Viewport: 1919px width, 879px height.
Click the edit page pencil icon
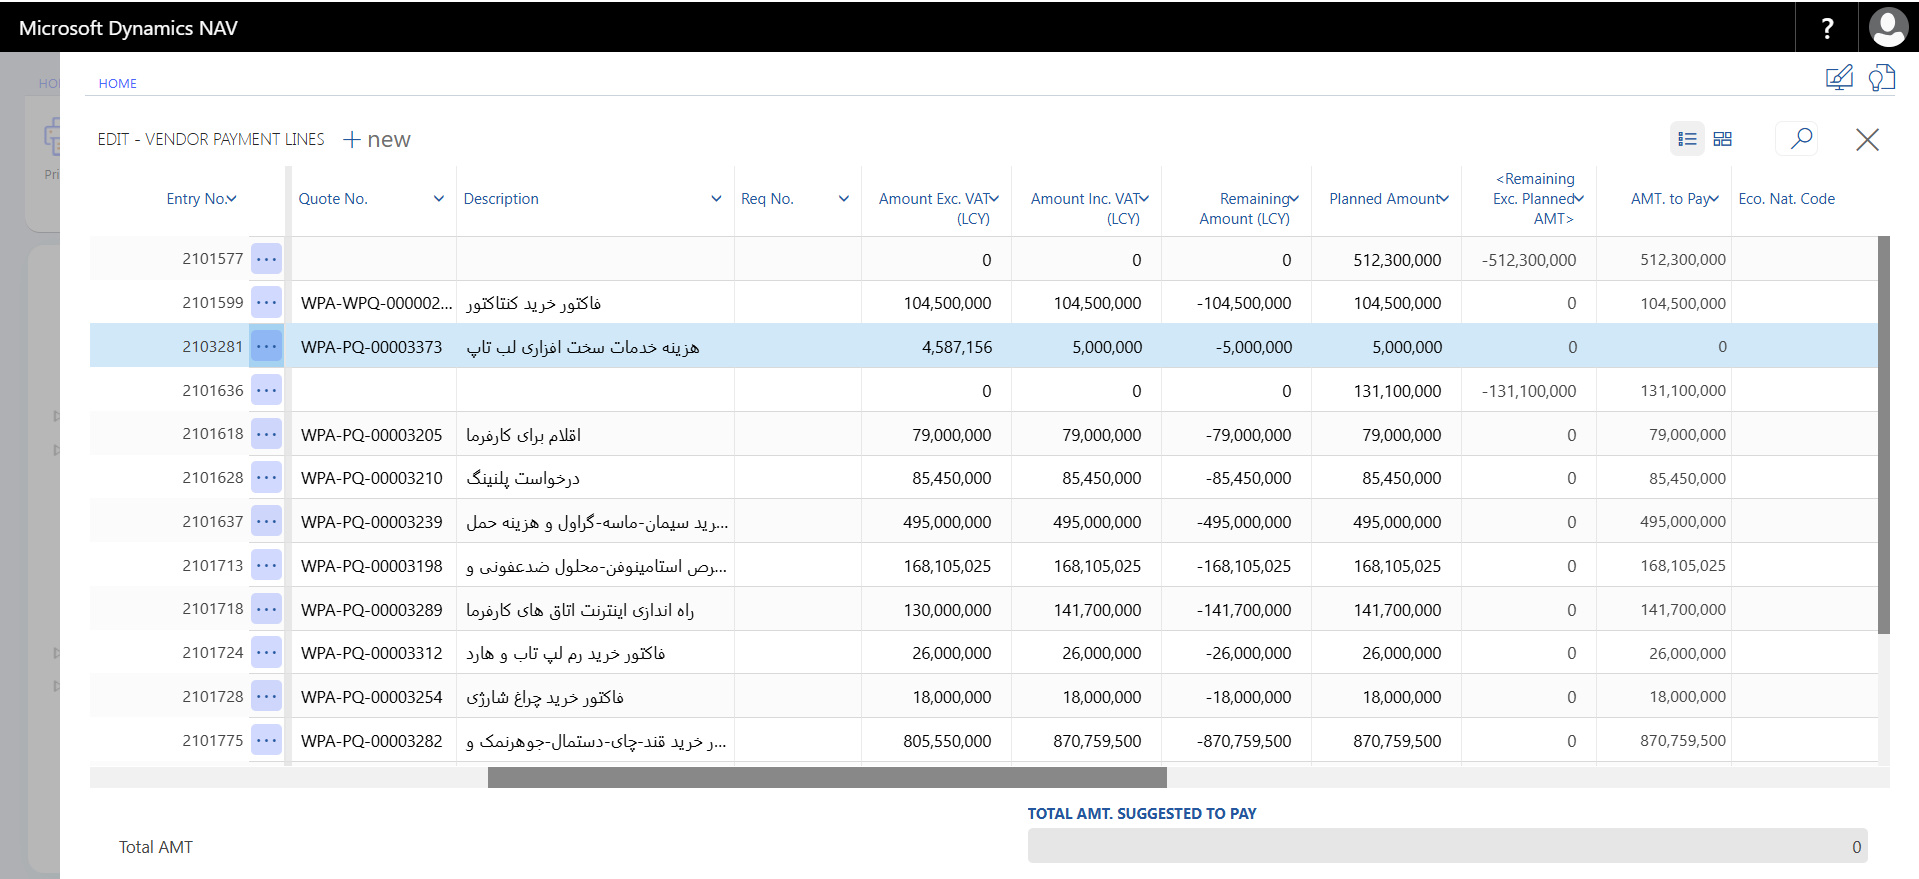coord(1838,78)
